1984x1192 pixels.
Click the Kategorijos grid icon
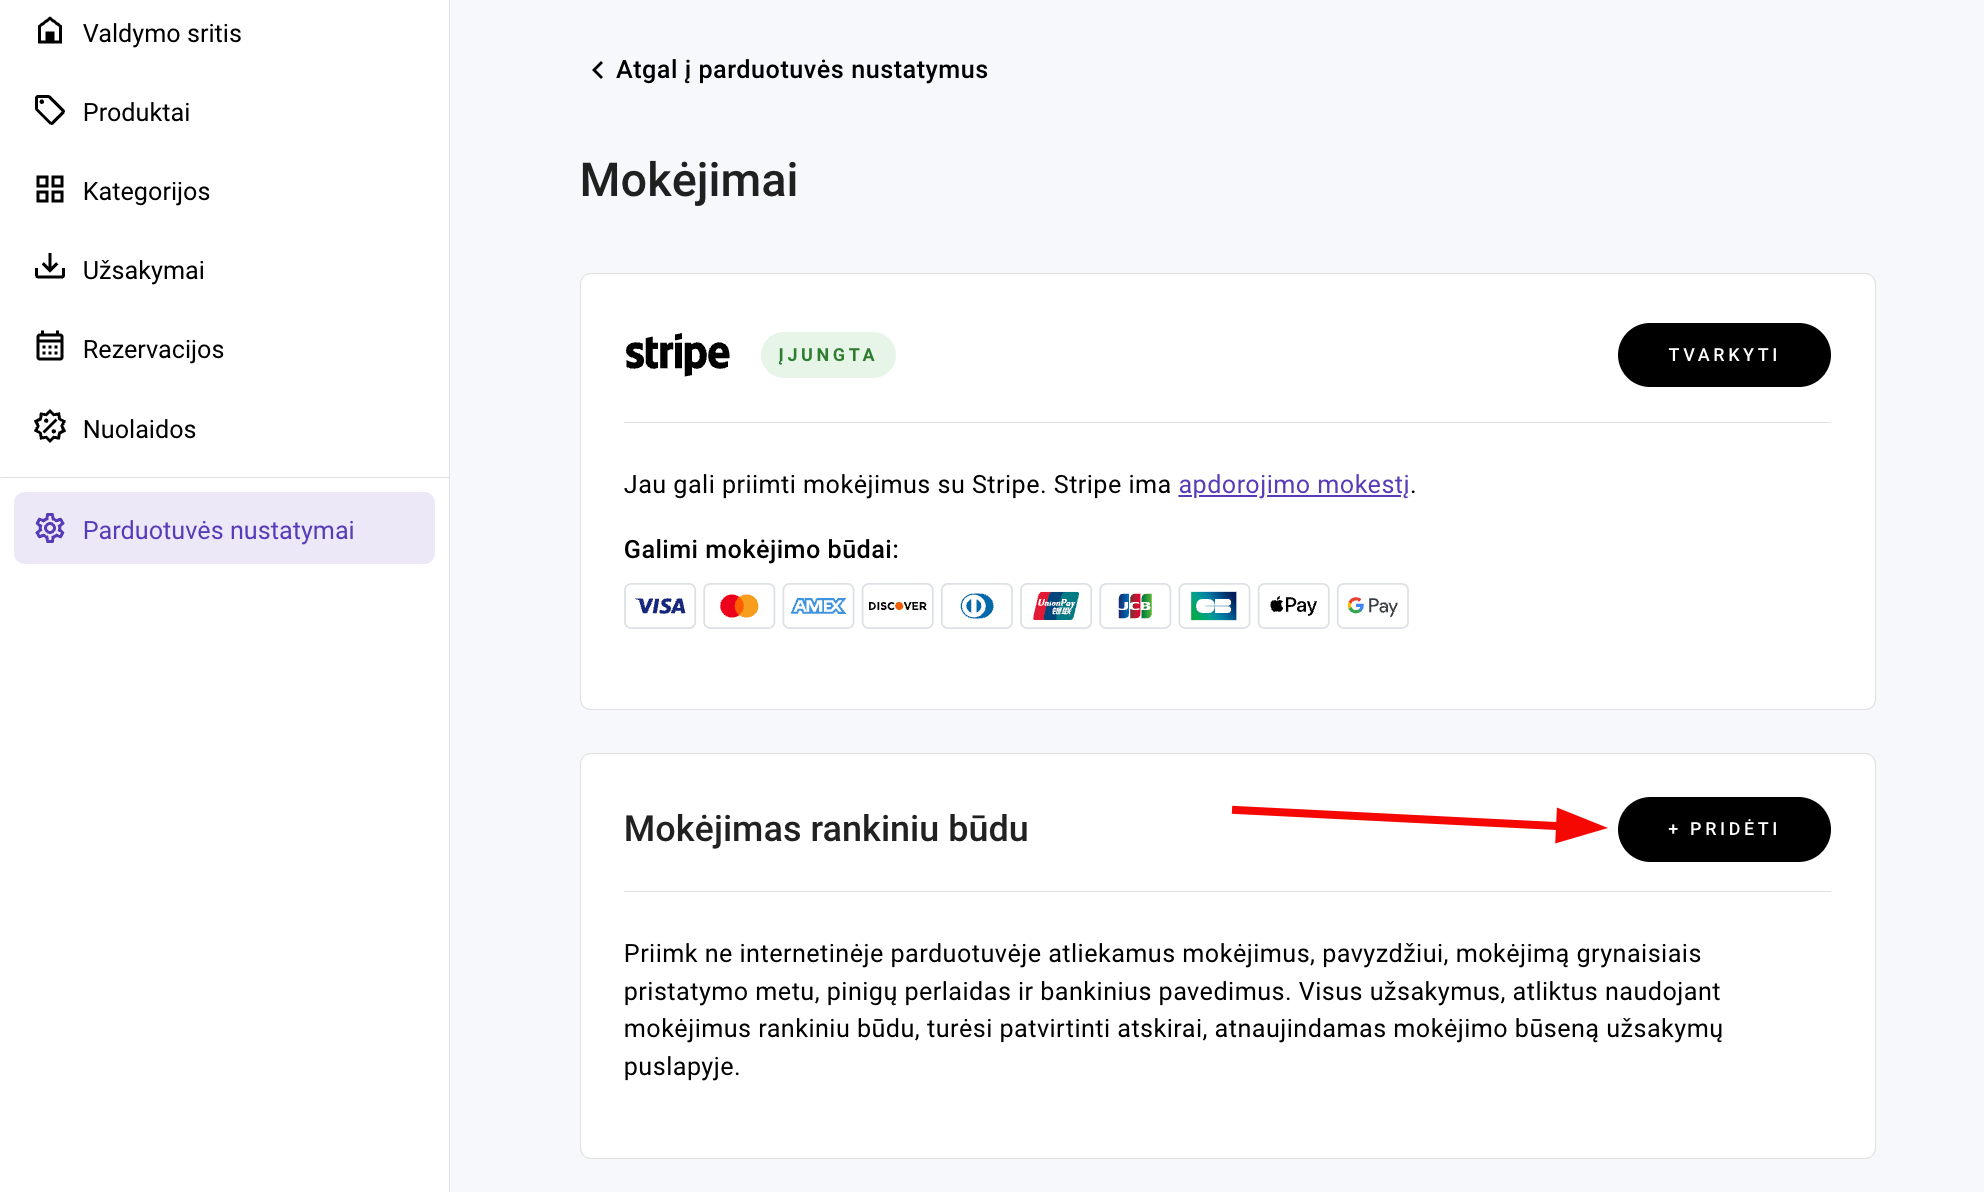[50, 190]
